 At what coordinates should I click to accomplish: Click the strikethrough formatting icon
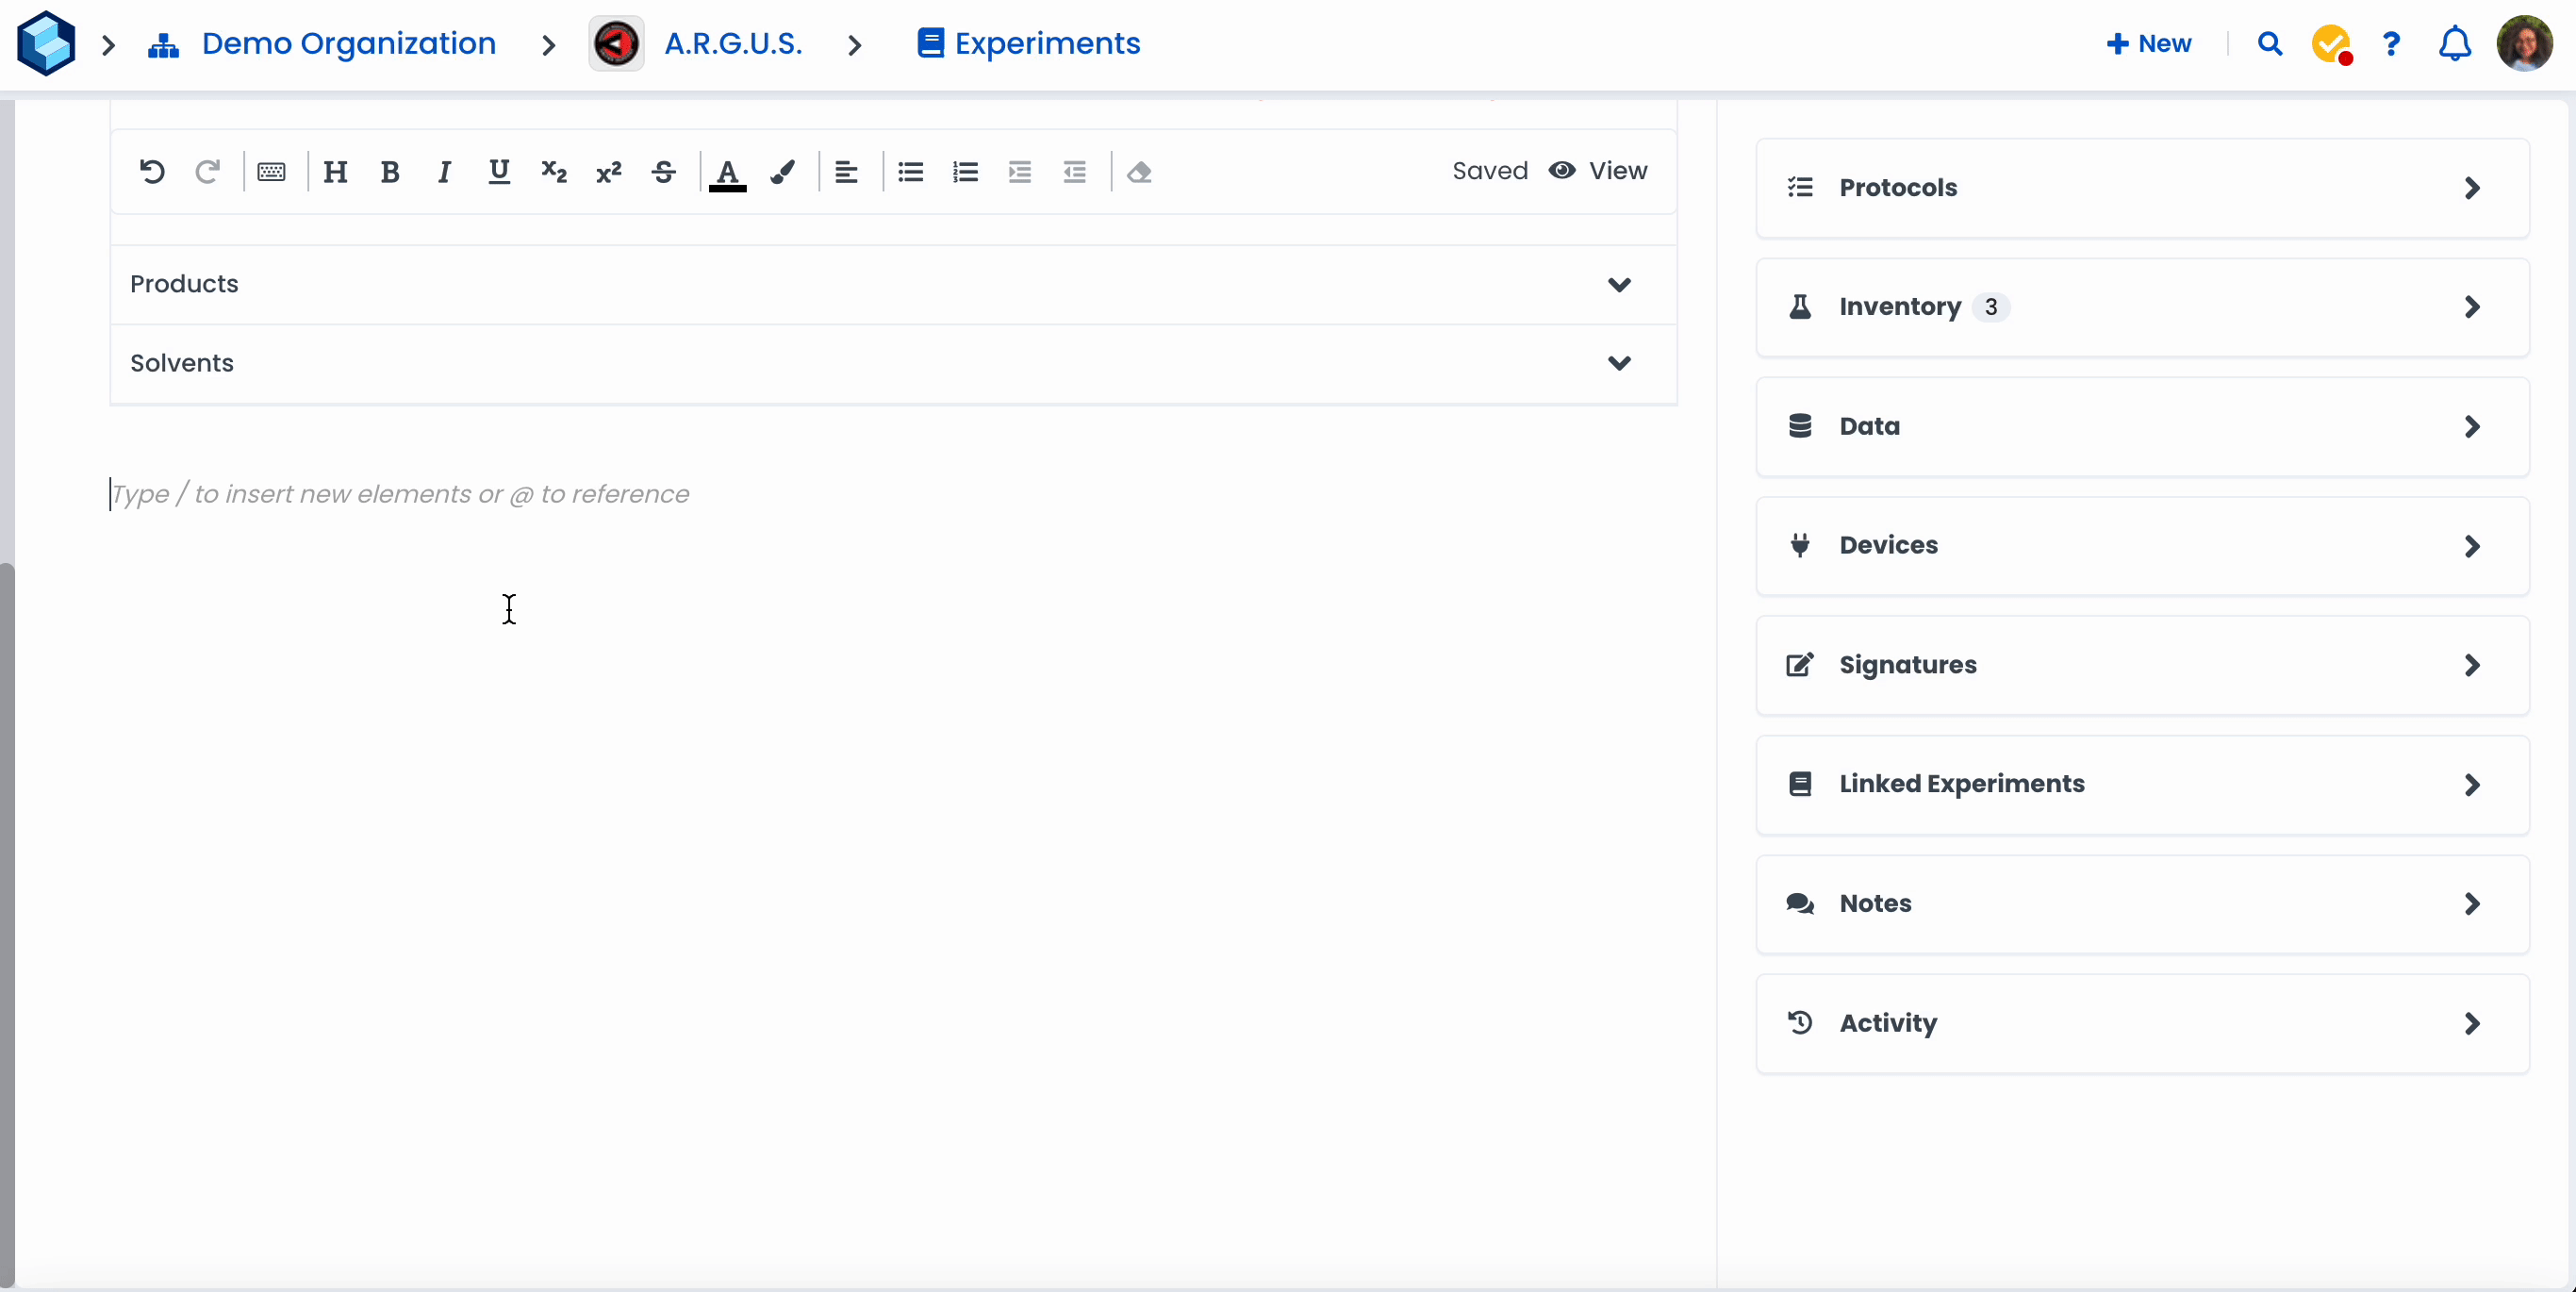click(663, 172)
